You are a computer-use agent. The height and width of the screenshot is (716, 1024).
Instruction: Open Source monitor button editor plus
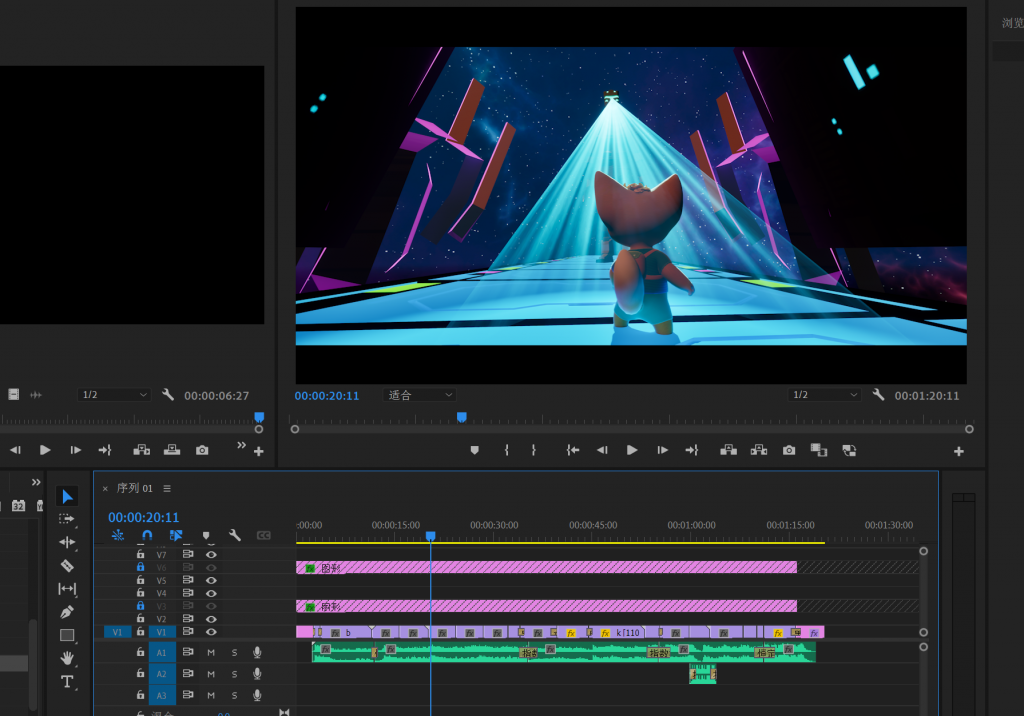point(259,451)
